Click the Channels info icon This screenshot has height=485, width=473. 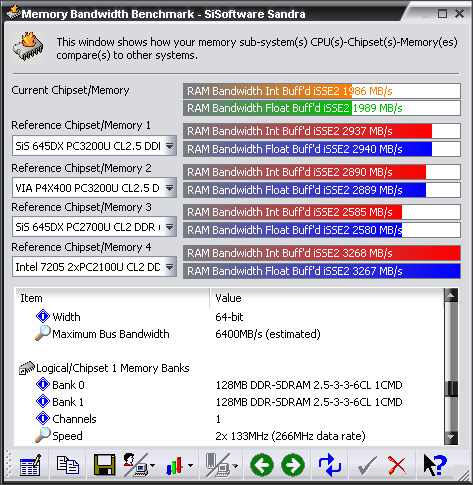(43, 418)
